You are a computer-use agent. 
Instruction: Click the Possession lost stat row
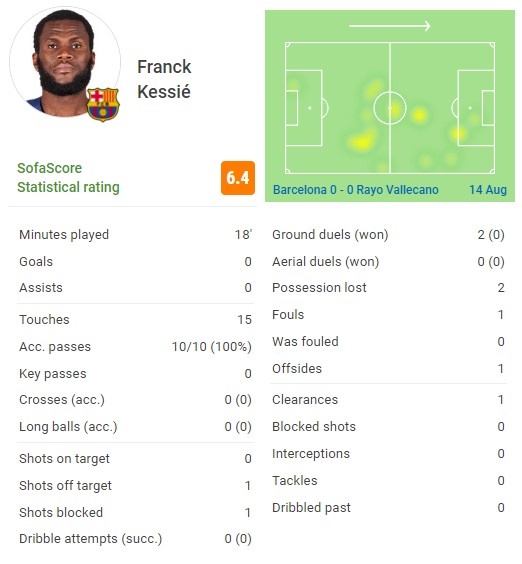[x=388, y=288]
